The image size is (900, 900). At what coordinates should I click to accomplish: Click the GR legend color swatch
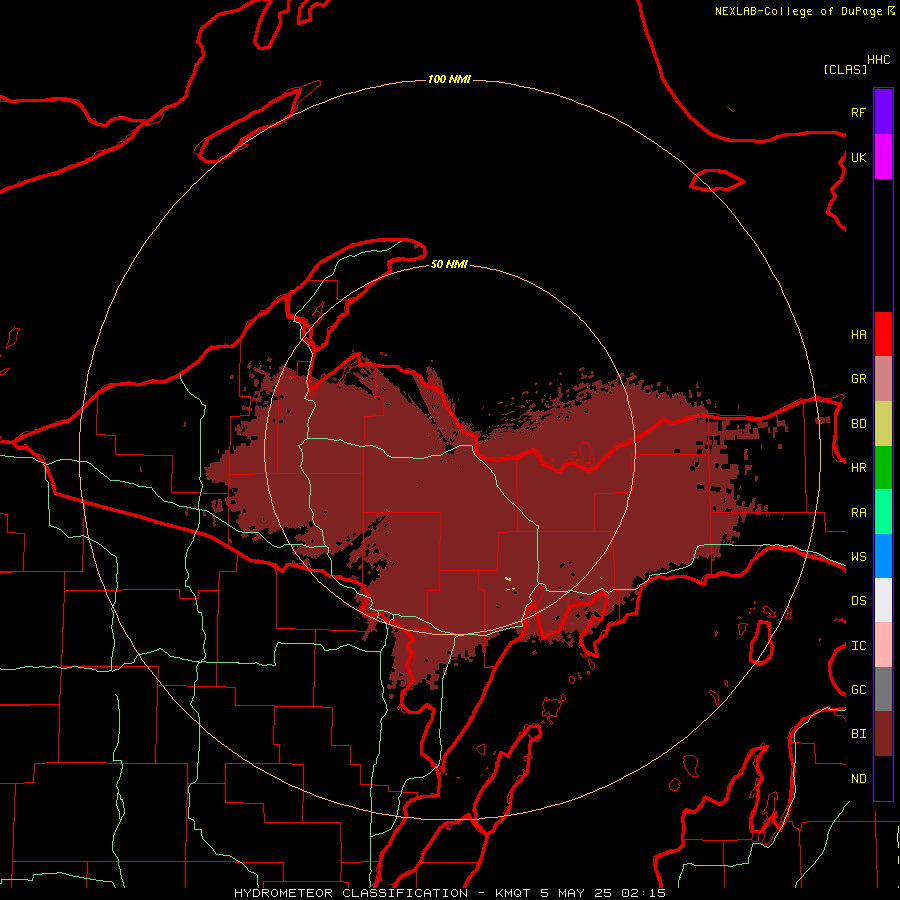coord(883,378)
